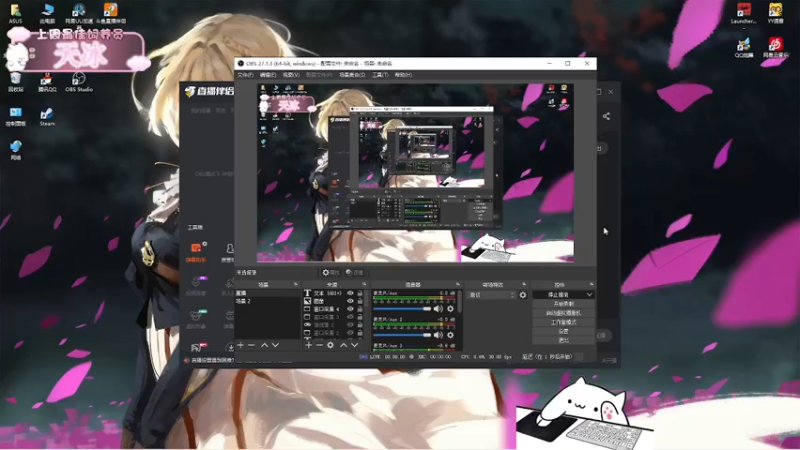
Task: Add a new source with plus icon
Action: tap(308, 345)
